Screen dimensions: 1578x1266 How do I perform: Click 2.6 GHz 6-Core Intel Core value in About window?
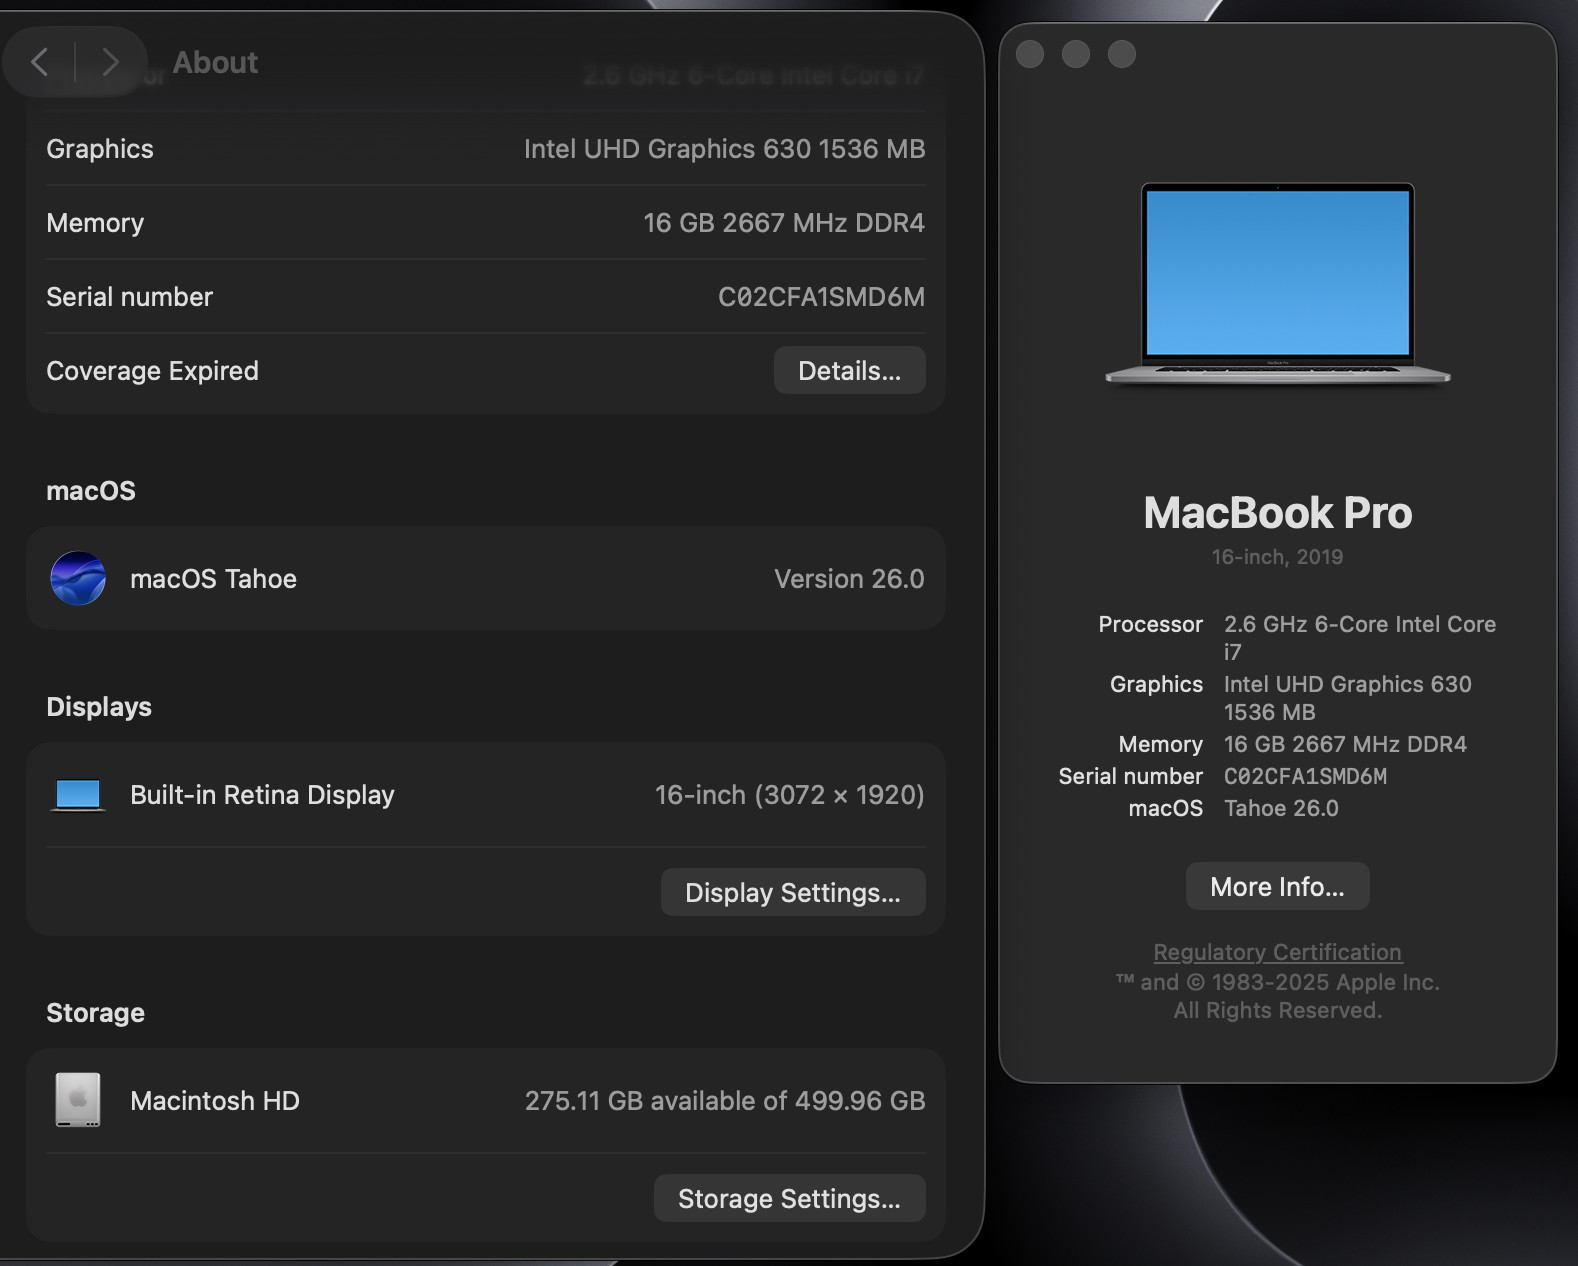pos(1360,637)
